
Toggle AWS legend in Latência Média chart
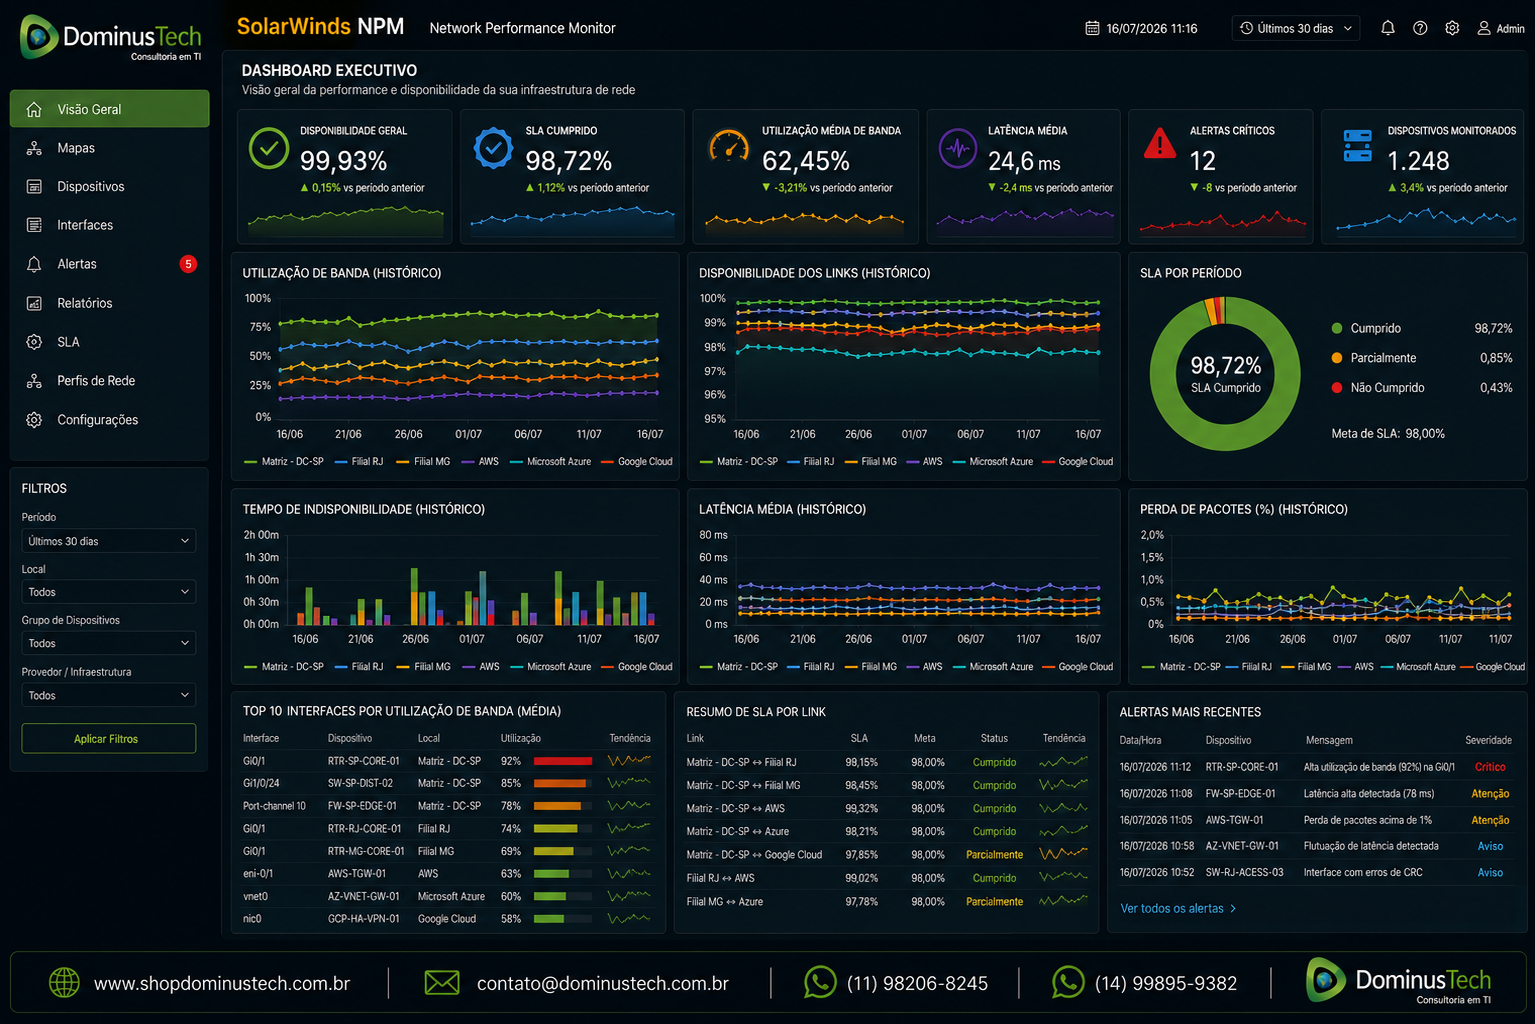click(925, 667)
